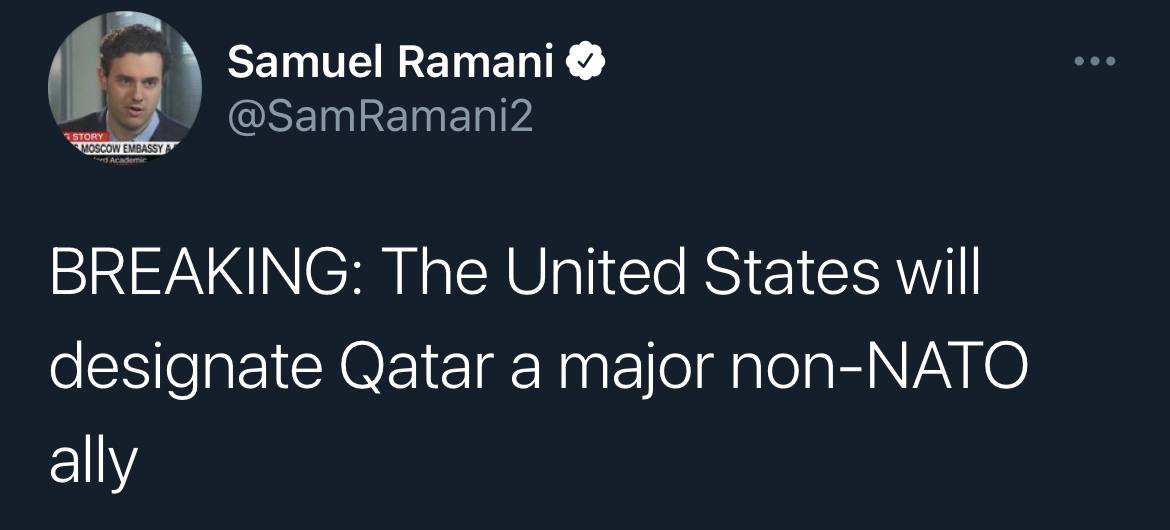Open the @SamRamani2 handle link
This screenshot has width=1170, height=530.
point(381,119)
